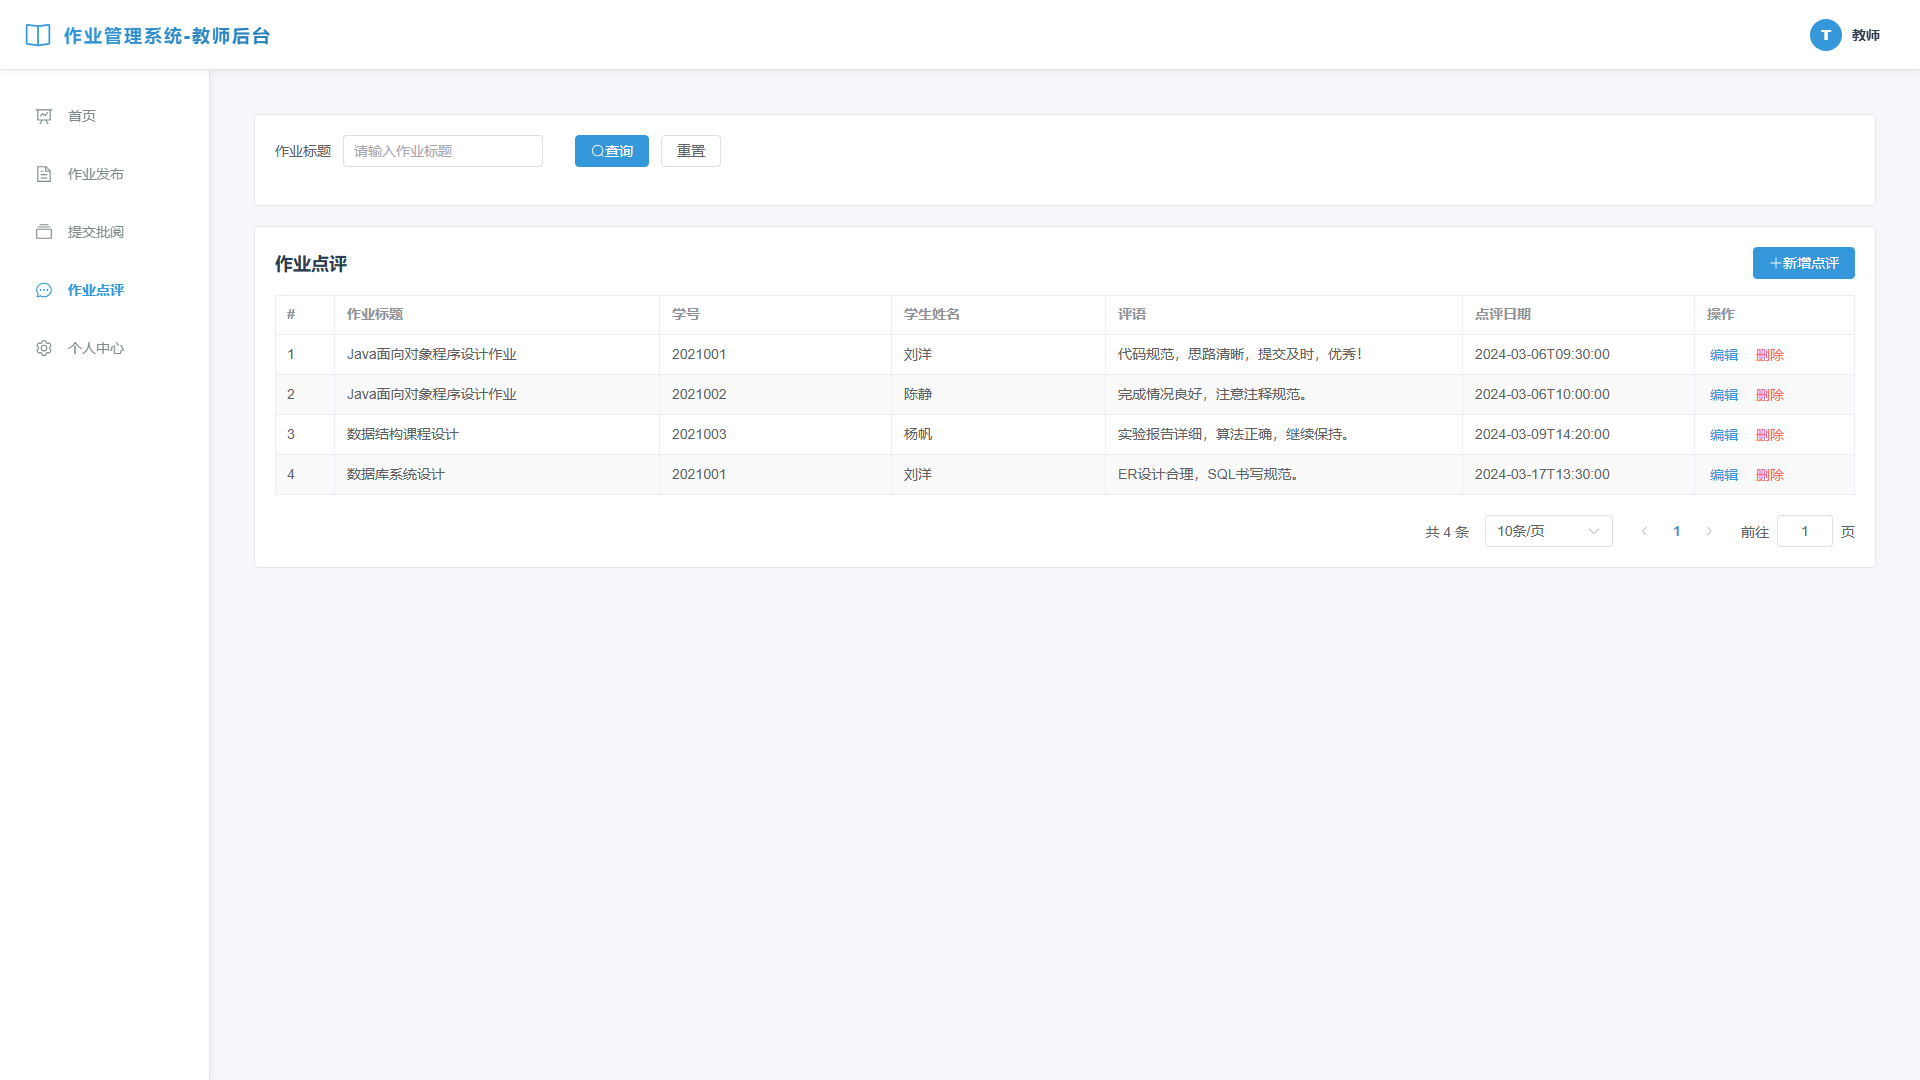The image size is (1920, 1080).
Task: Click the 查询 search button
Action: coord(612,151)
